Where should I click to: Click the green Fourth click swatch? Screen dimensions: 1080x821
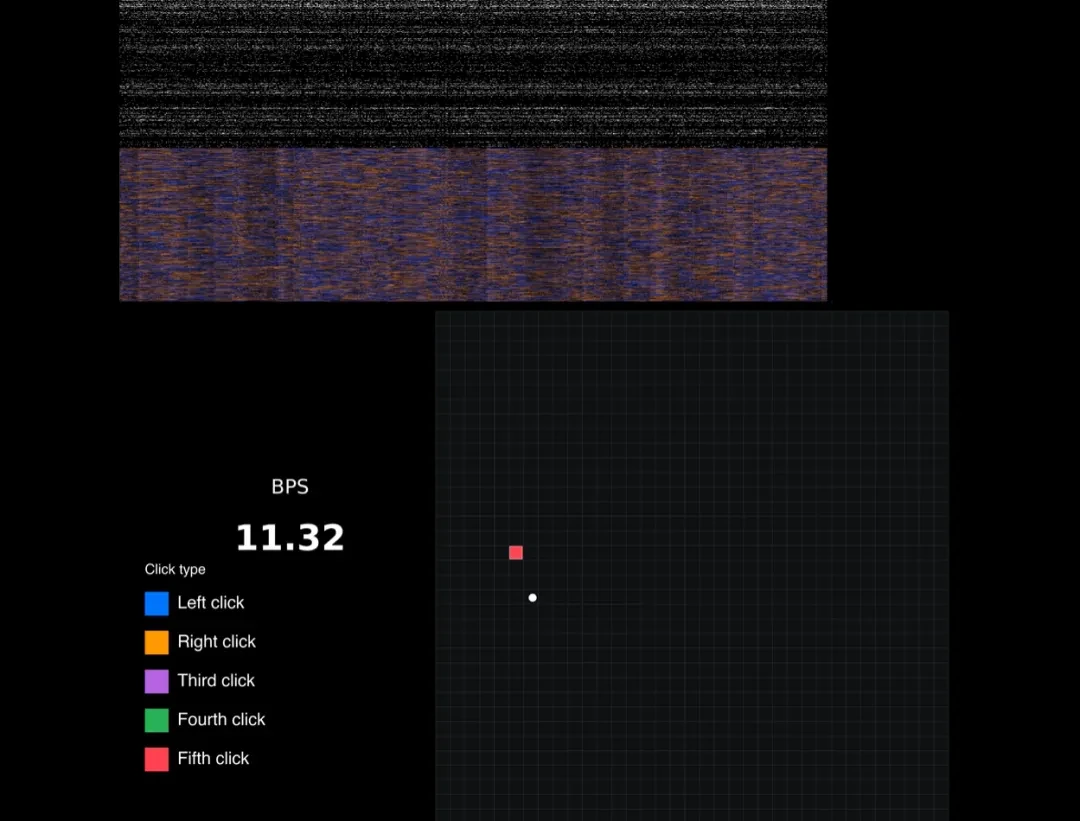tap(156, 720)
